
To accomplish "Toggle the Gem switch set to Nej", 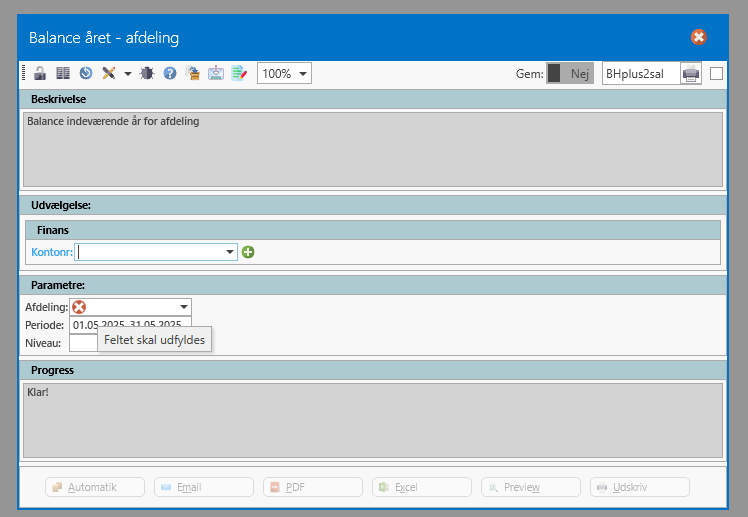I will (570, 73).
